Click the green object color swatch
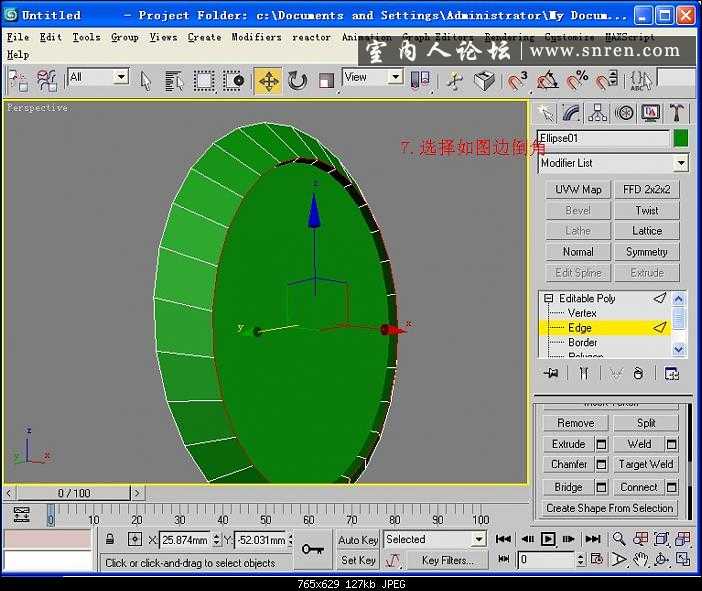702x591 pixels. 681,138
